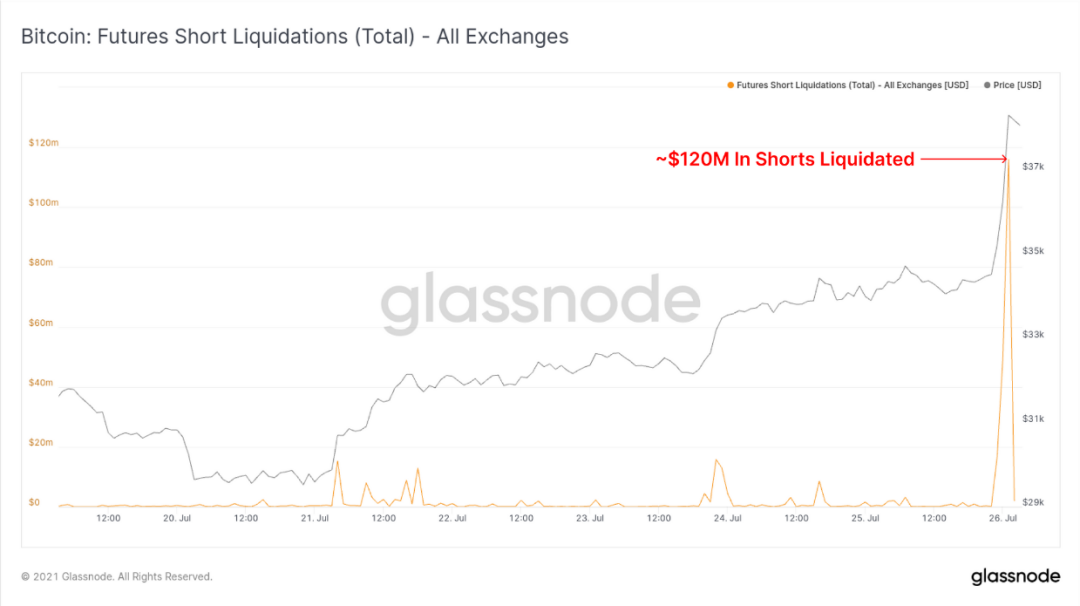Click the orange Futures Short Liquidations legend dot
Image resolution: width=1080 pixels, height=606 pixels.
pos(731,85)
